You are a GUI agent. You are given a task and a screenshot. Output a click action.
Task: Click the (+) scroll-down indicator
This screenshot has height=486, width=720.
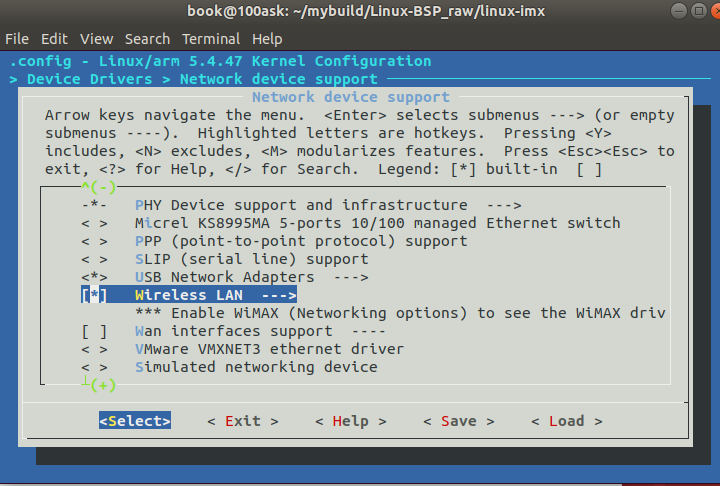click(x=103, y=385)
